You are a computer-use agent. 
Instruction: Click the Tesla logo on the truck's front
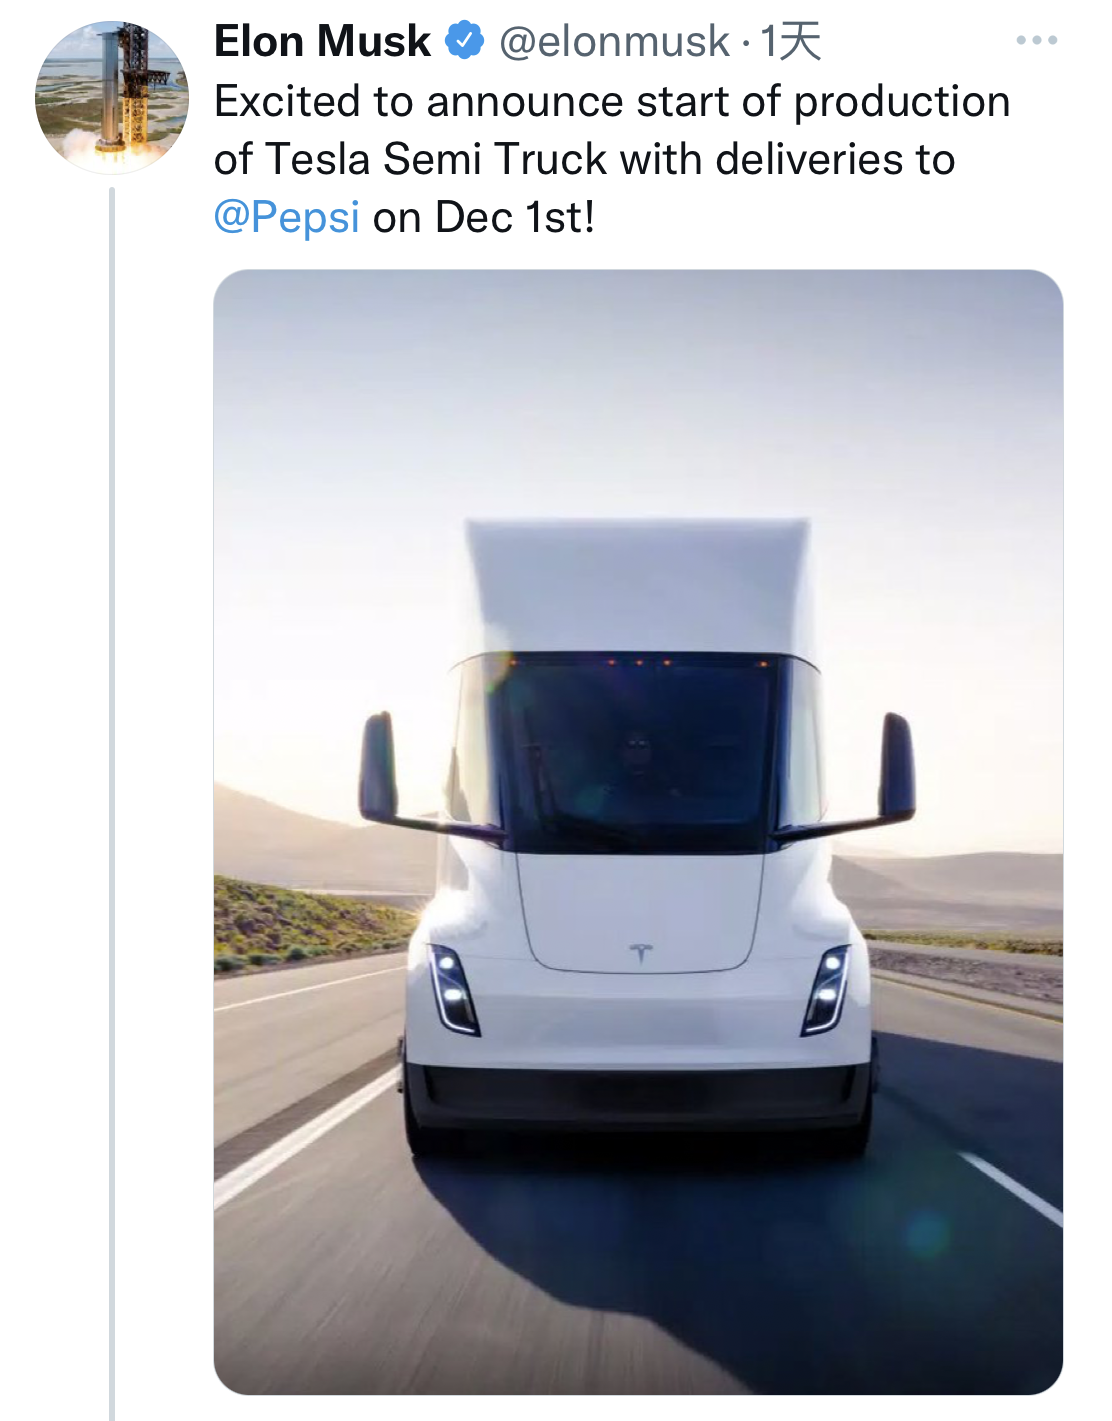pyautogui.click(x=640, y=951)
